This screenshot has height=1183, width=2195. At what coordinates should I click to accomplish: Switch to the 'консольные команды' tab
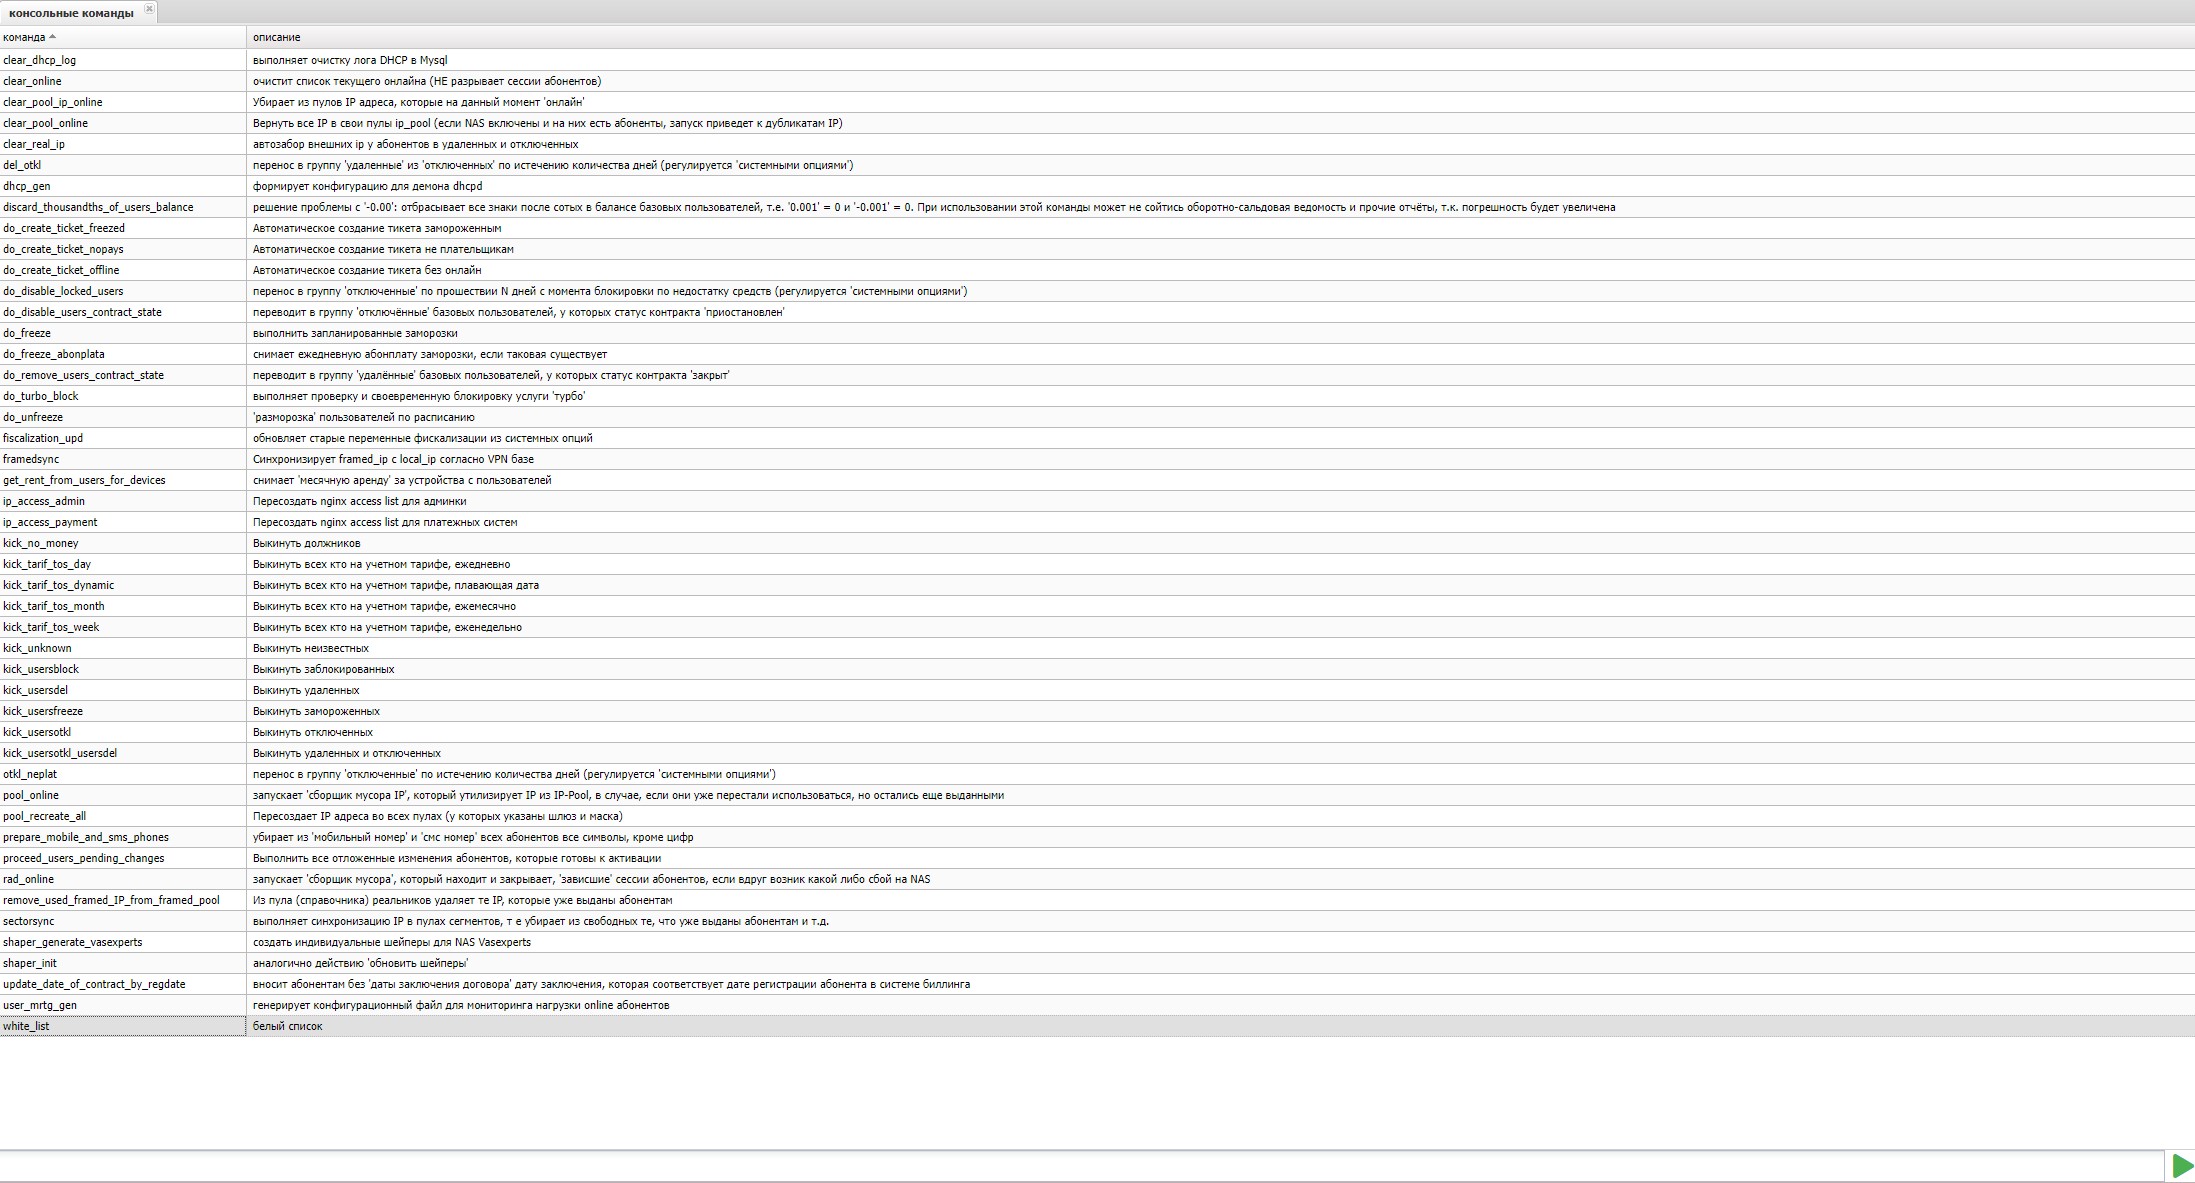71,13
